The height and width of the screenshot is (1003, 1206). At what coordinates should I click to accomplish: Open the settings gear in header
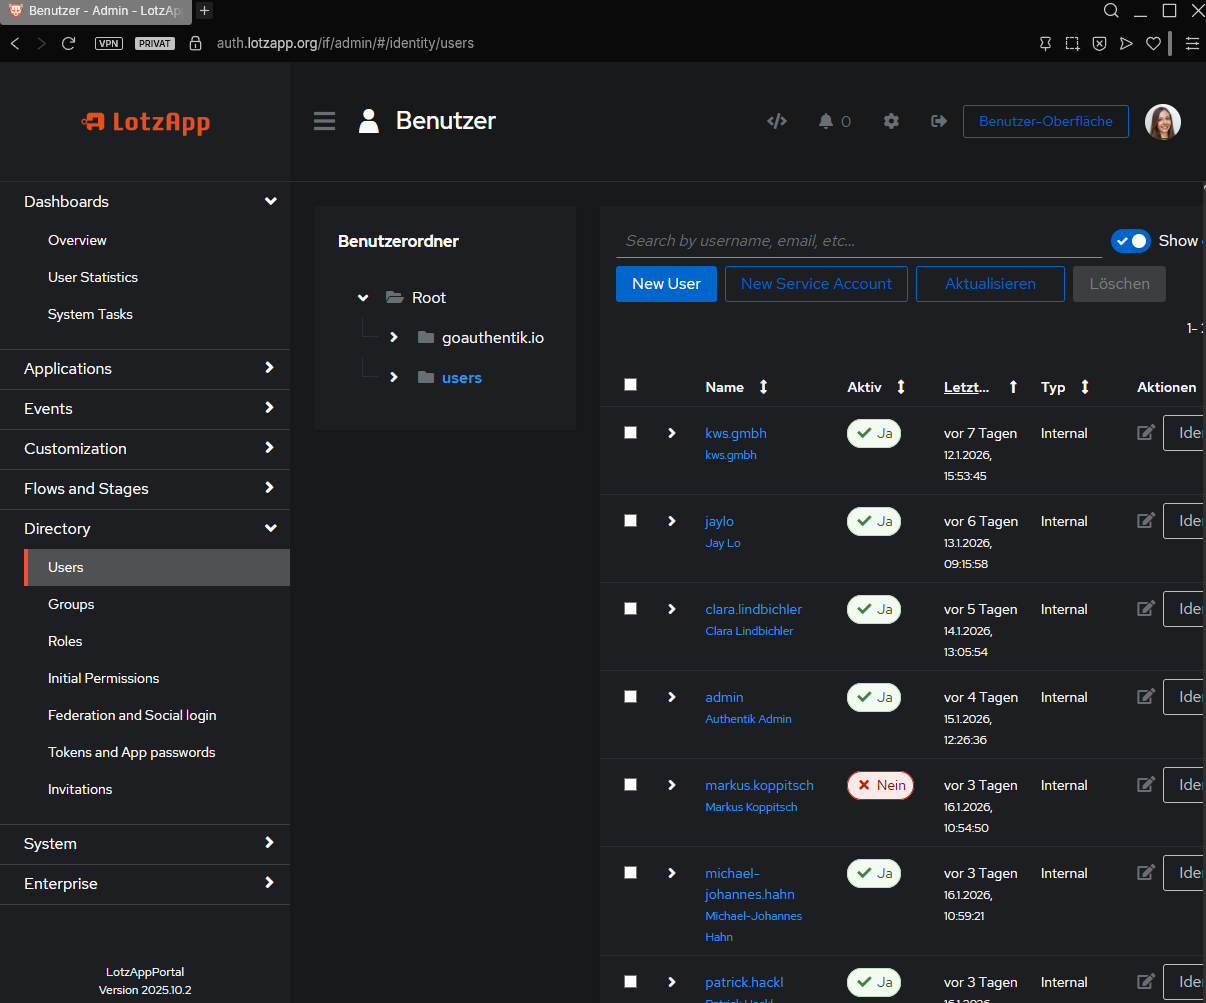(x=891, y=121)
